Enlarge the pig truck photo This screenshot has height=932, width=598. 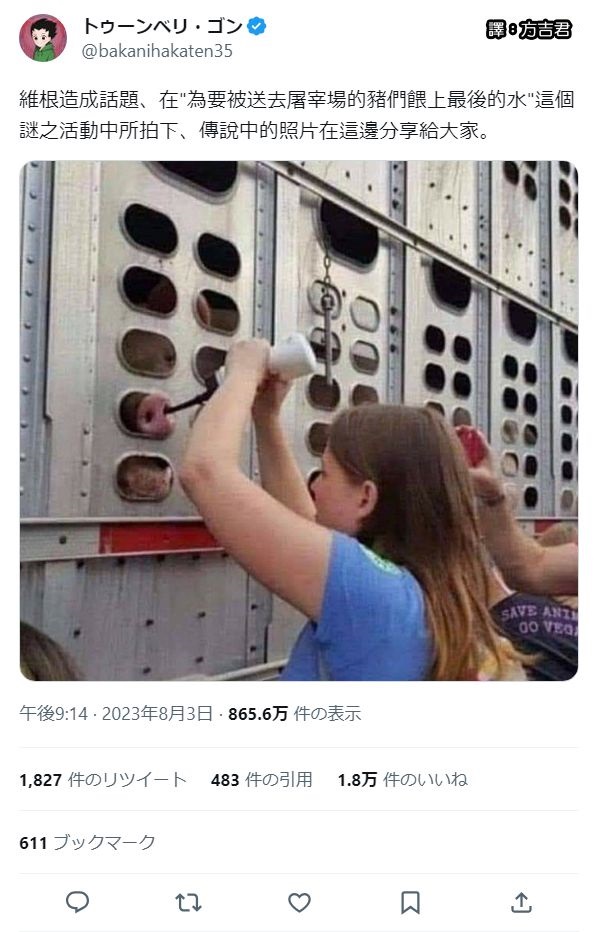click(299, 421)
